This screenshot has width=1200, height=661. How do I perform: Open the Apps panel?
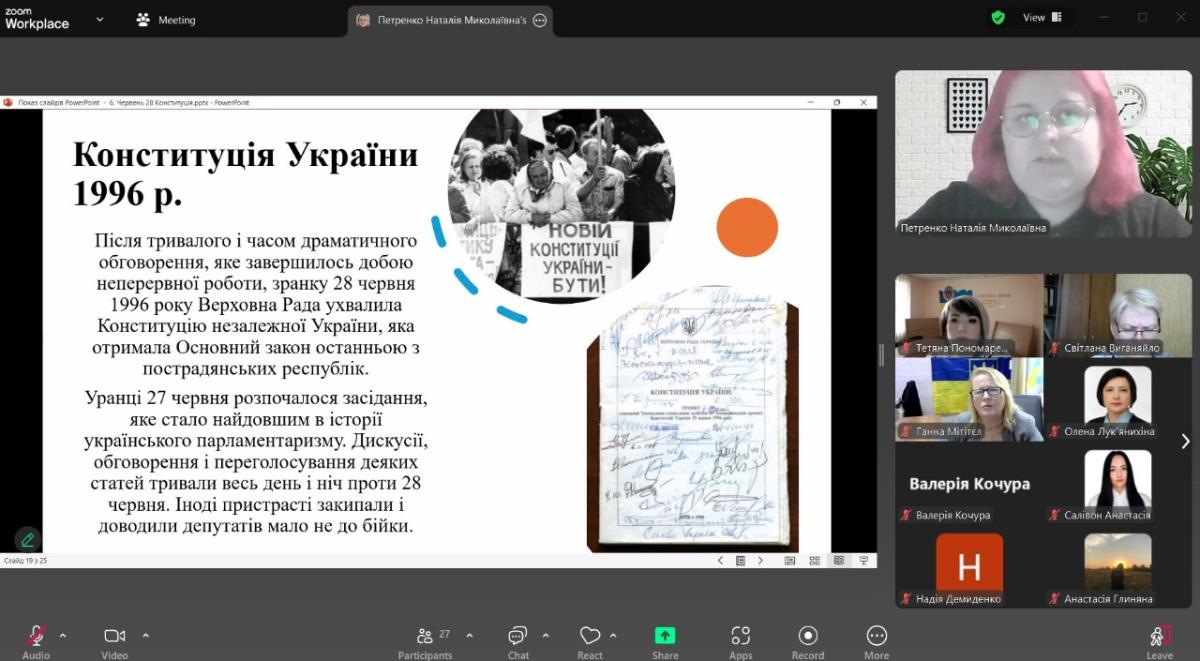pos(740,637)
